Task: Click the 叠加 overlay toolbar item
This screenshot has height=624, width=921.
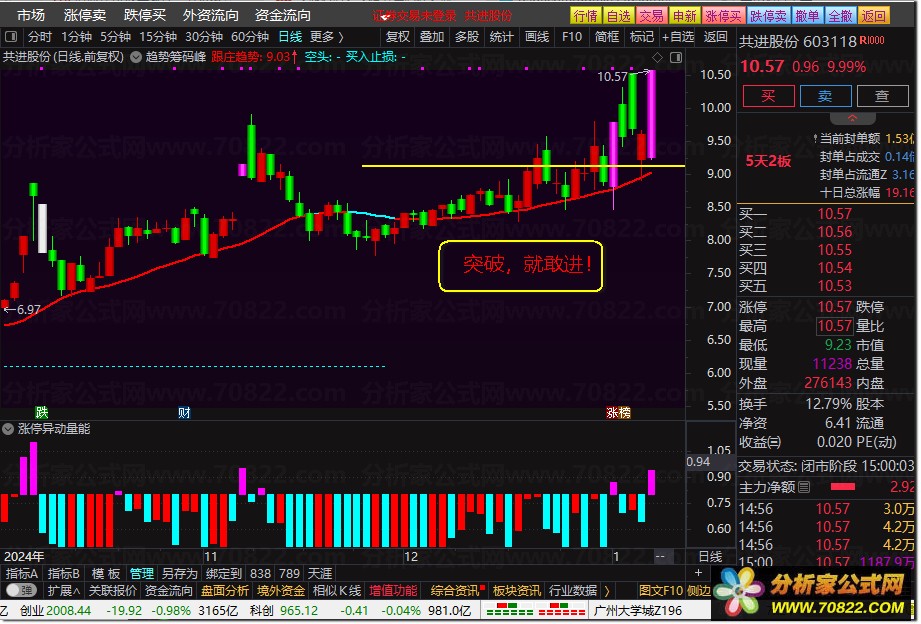Action: 432,37
